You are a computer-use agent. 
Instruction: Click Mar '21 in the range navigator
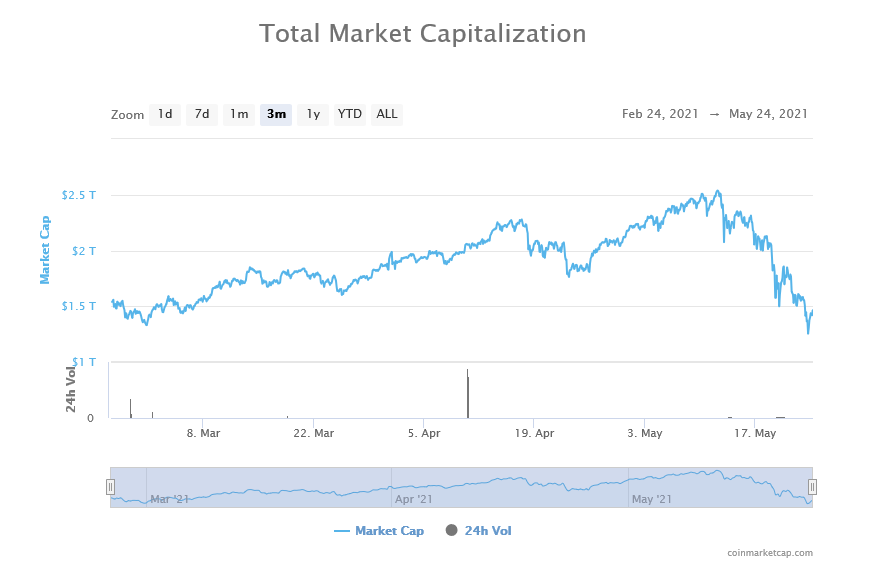click(168, 498)
